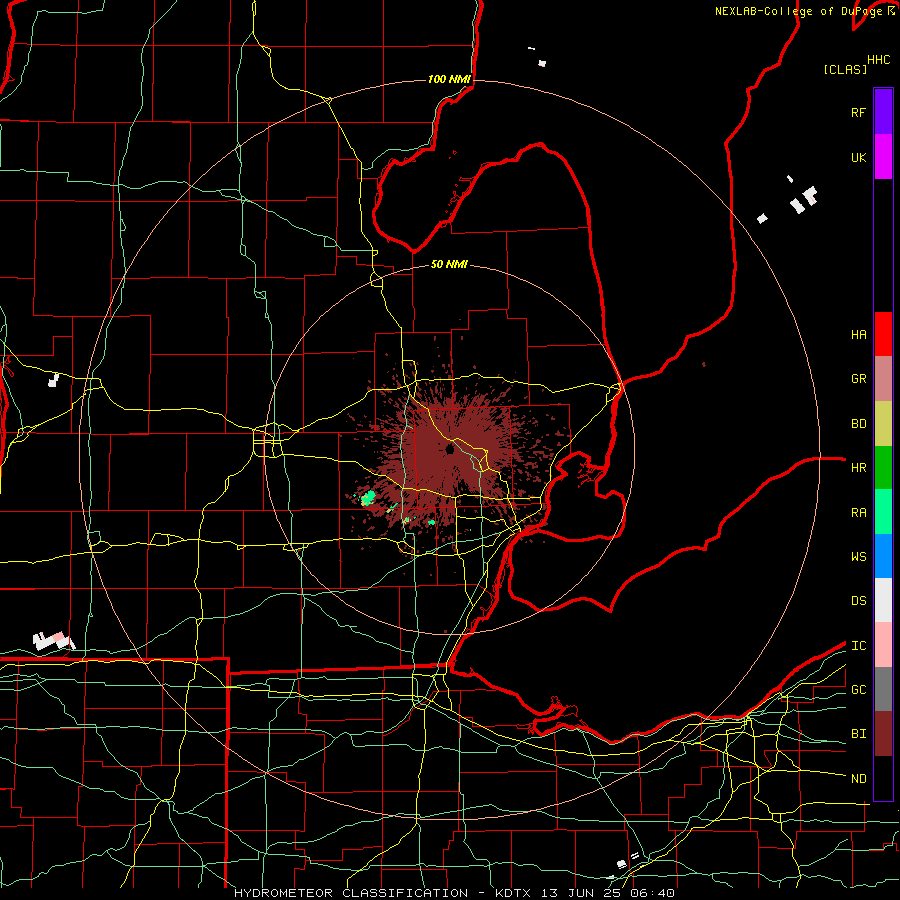The width and height of the screenshot is (900, 900).
Task: Pick the yellow BD legend color swatch
Action: coord(883,424)
